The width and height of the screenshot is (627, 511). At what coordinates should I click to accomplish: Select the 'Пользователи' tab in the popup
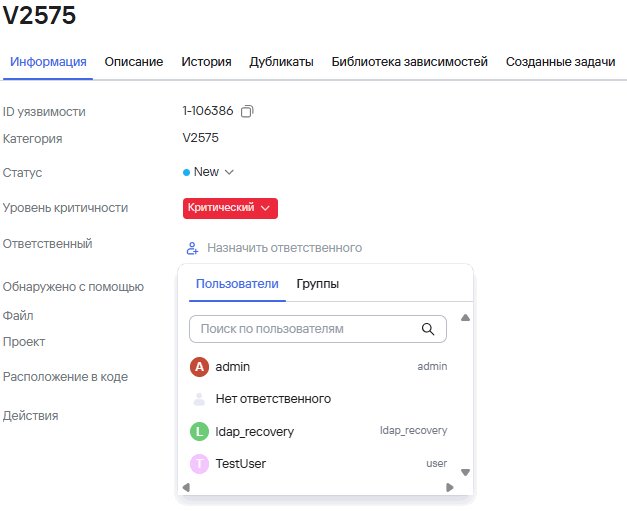click(x=237, y=284)
